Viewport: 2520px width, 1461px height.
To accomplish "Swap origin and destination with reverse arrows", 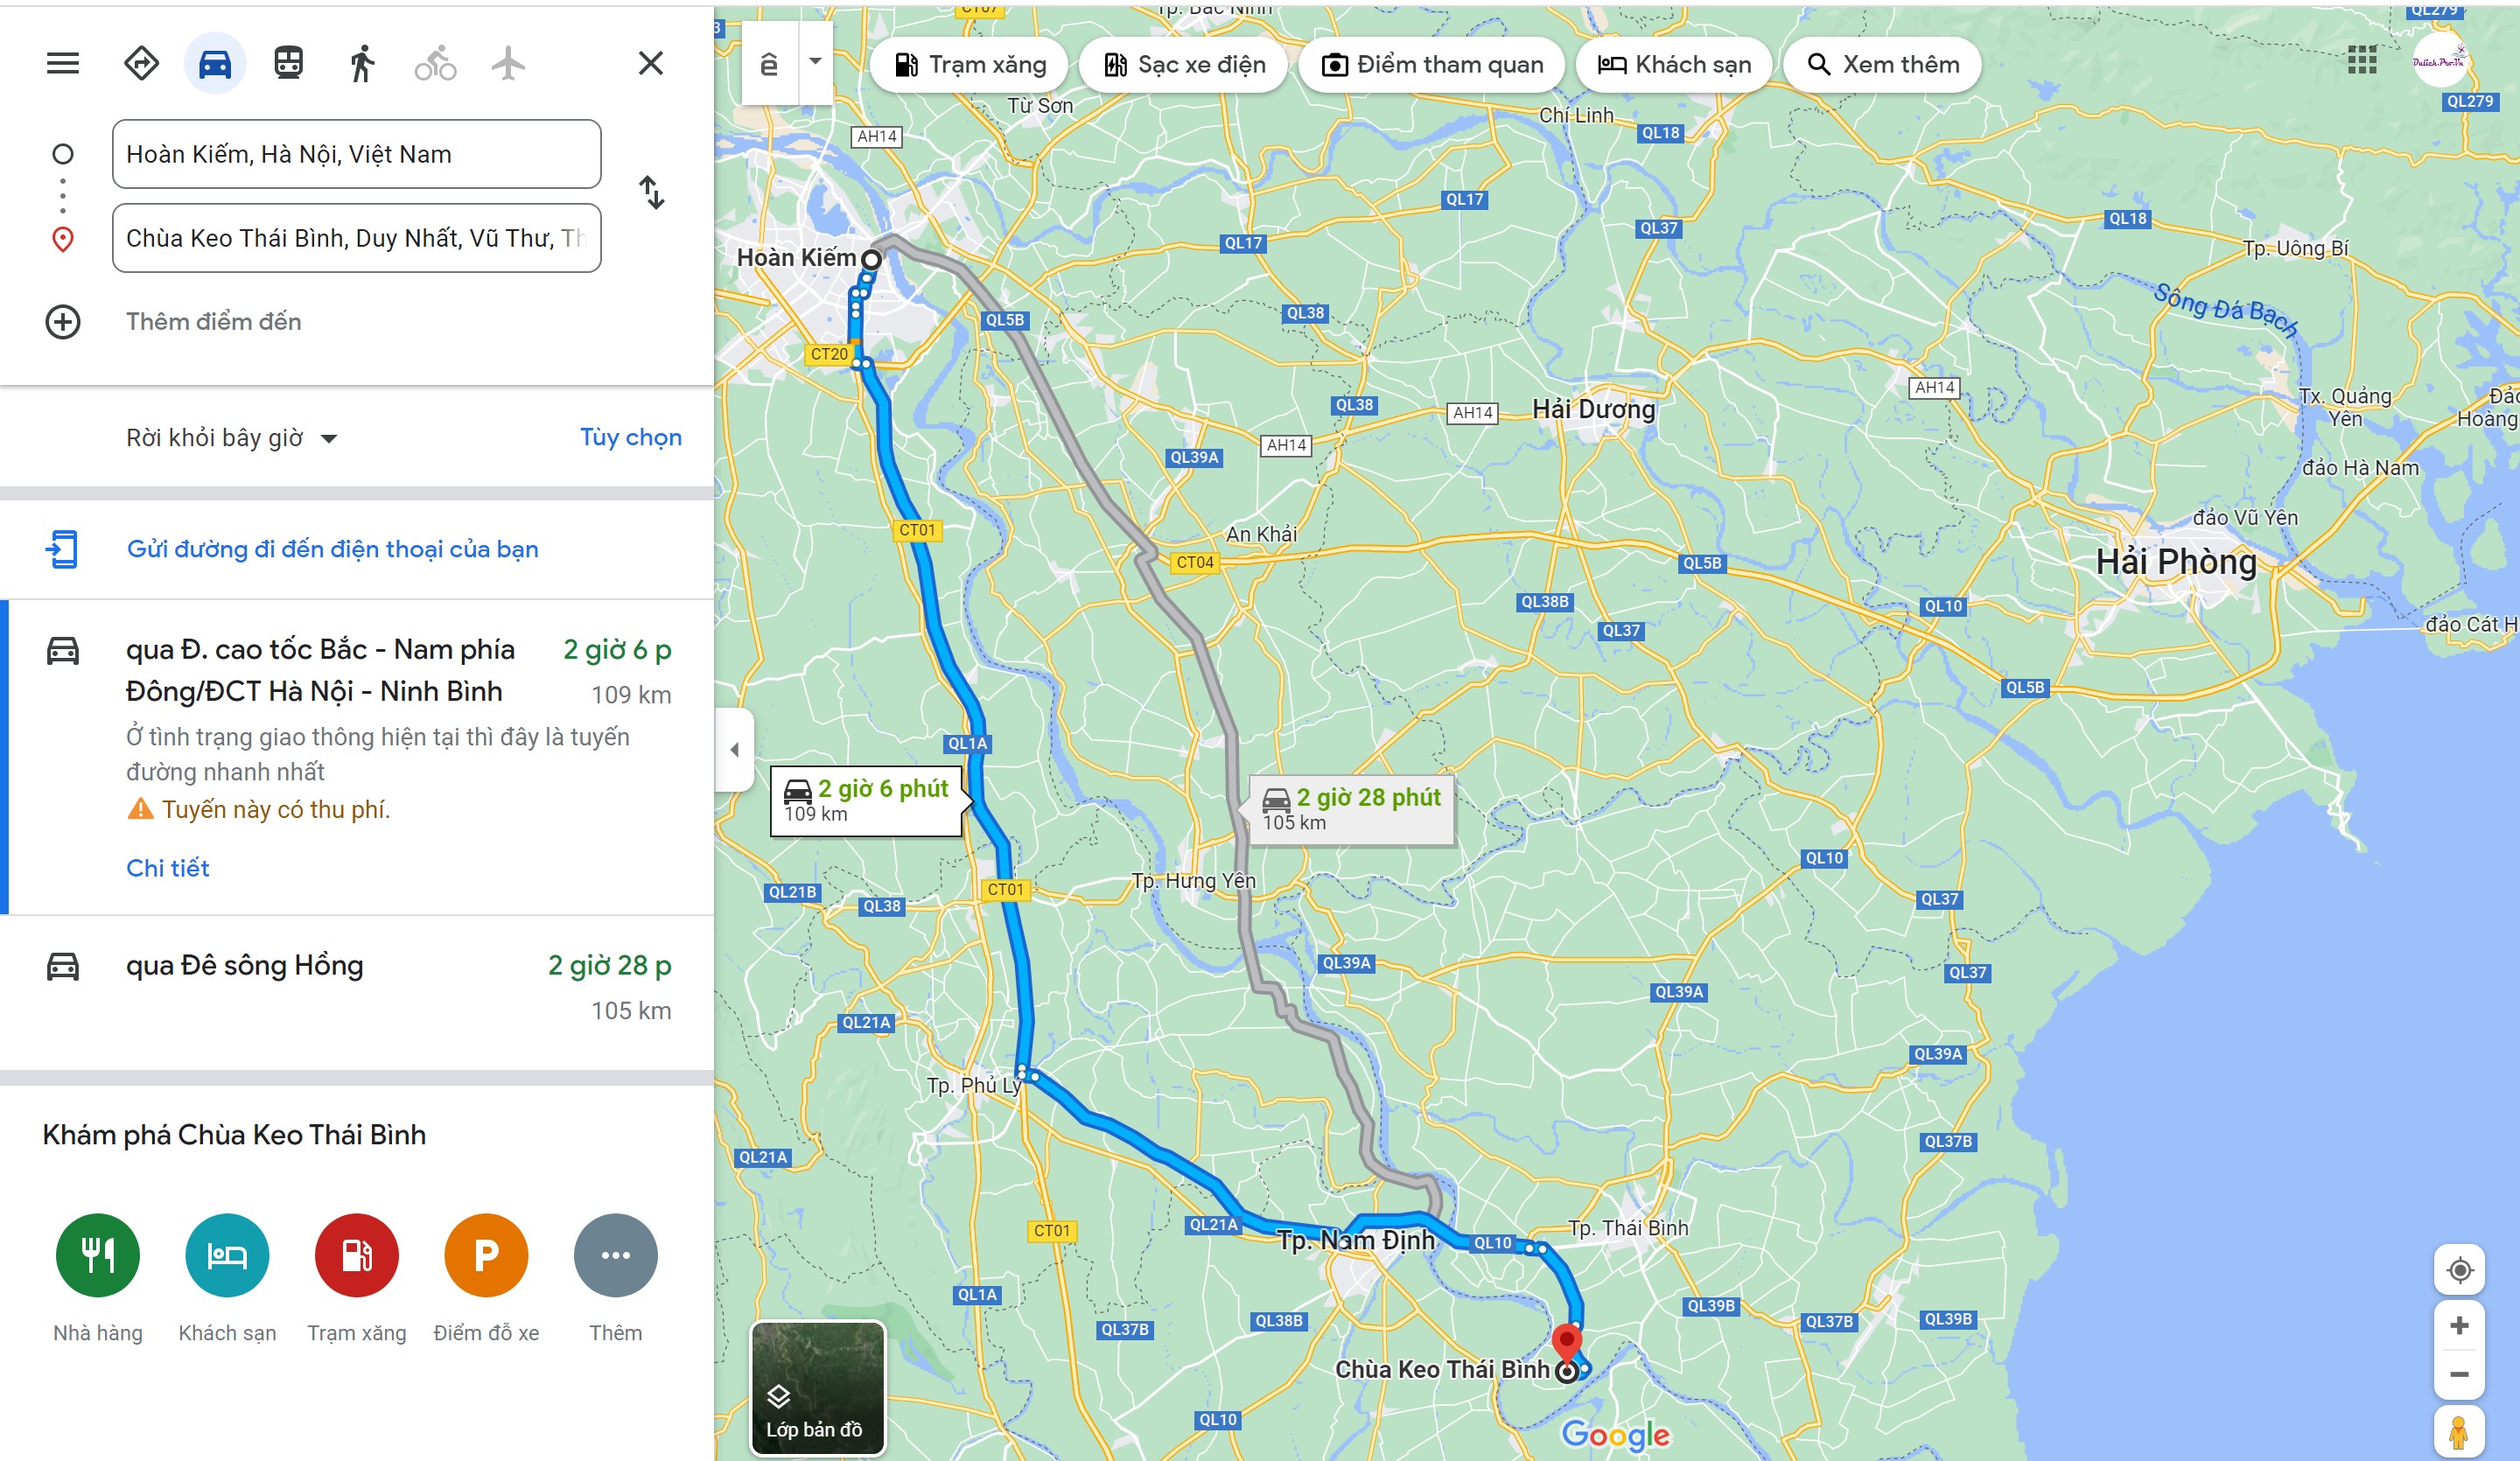I will 651,192.
